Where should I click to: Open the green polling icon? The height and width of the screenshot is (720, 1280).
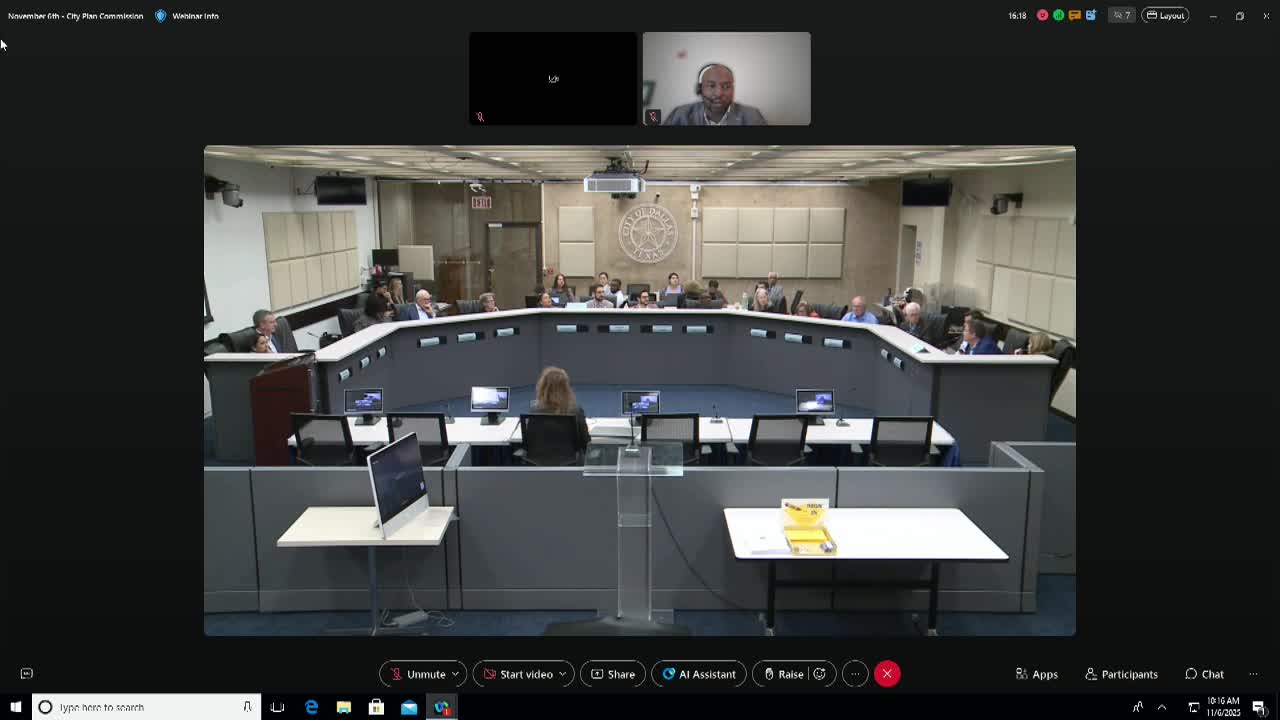[1058, 16]
